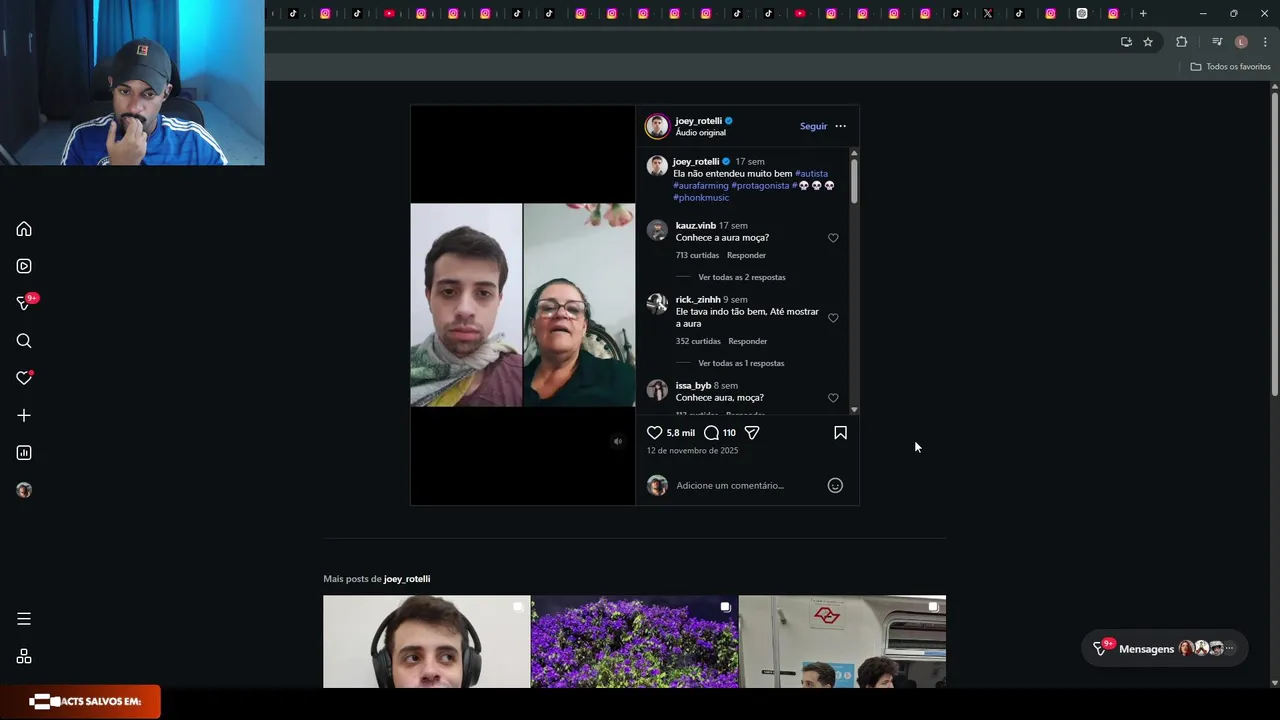This screenshot has width=1280, height=720.
Task: Like issa_byb's comment
Action: click(x=833, y=398)
